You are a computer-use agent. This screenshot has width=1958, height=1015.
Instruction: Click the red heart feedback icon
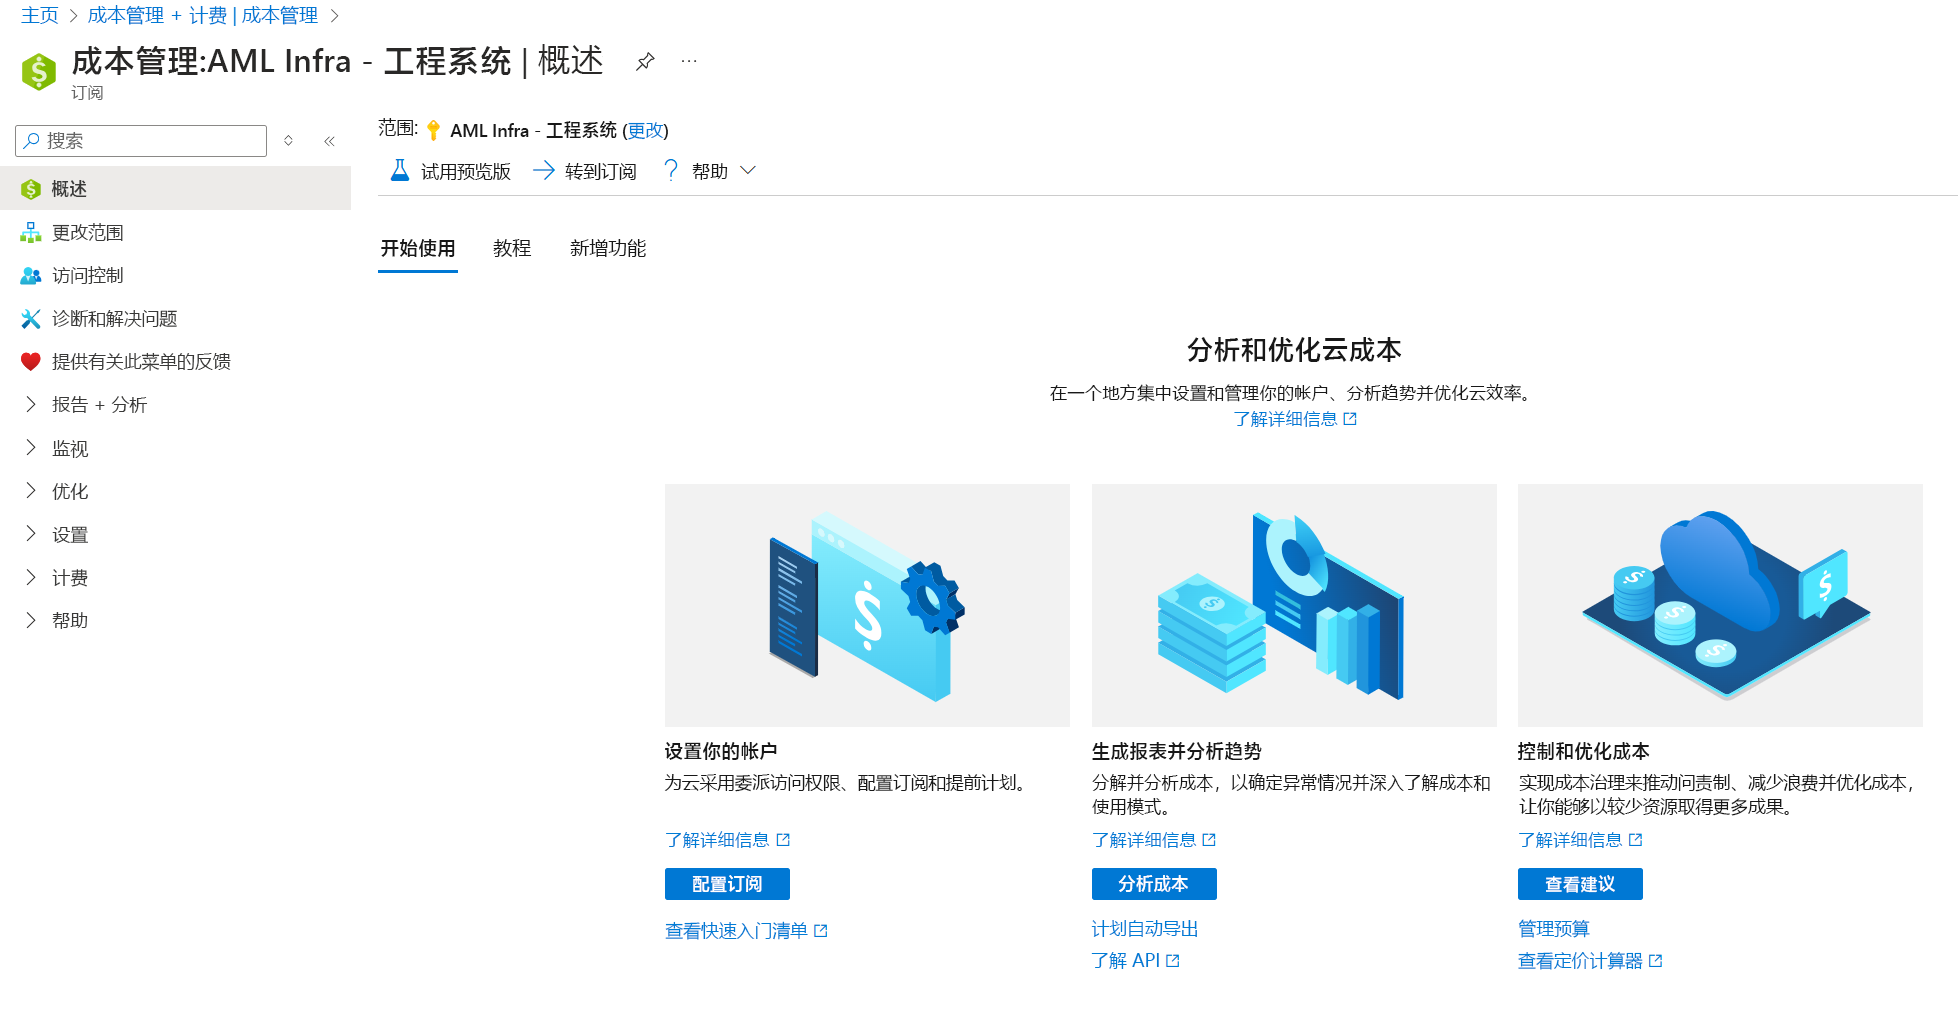pos(31,362)
